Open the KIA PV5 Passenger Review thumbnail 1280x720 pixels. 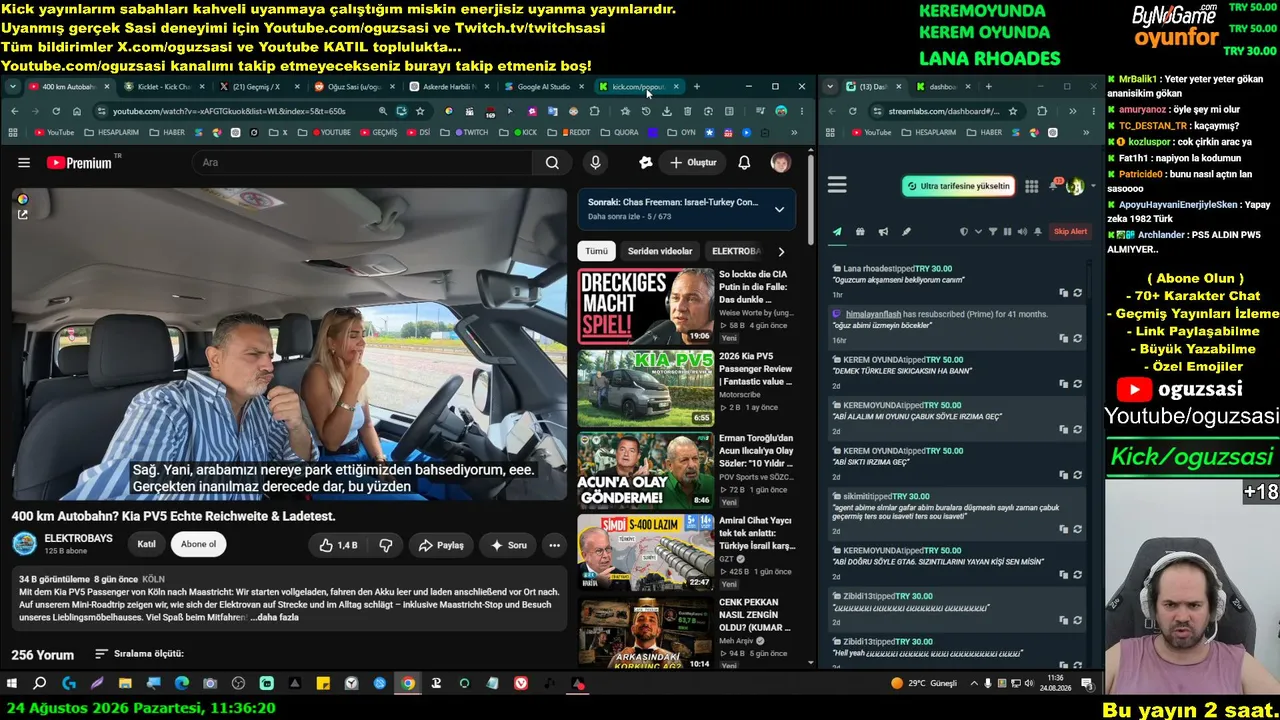click(645, 389)
